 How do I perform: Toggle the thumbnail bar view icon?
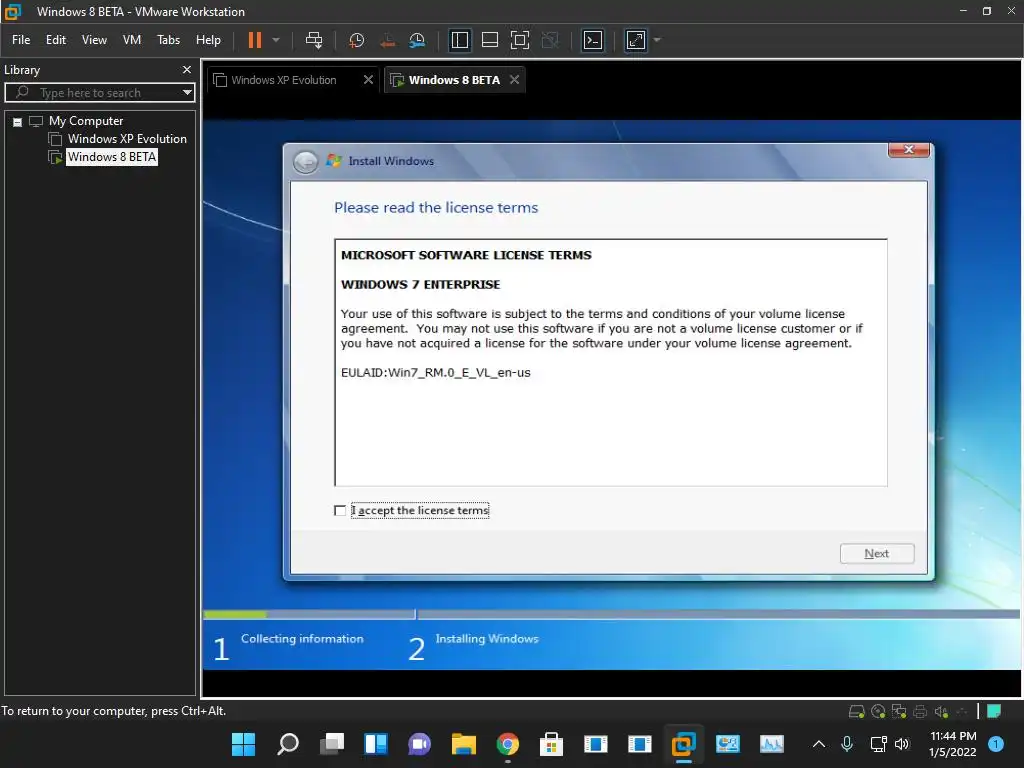pyautogui.click(x=490, y=40)
